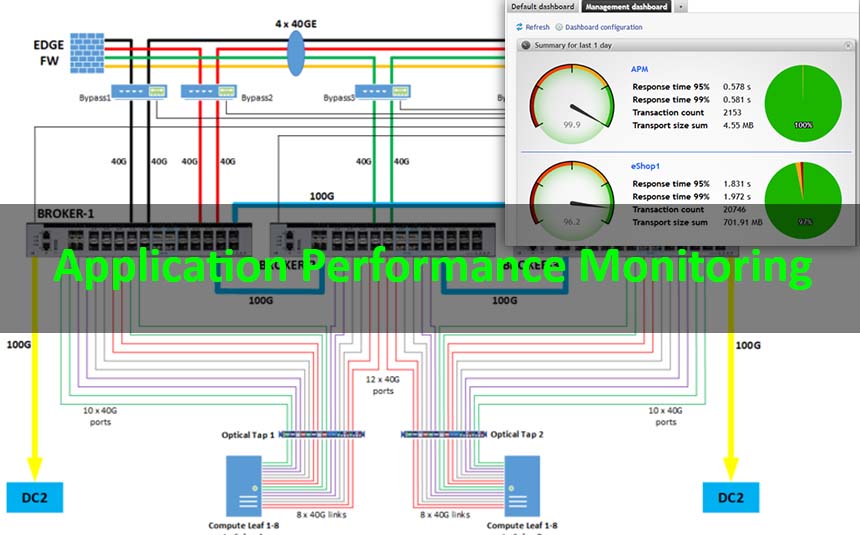Click the EDGE FW label
The image size is (860, 535).
[49, 53]
